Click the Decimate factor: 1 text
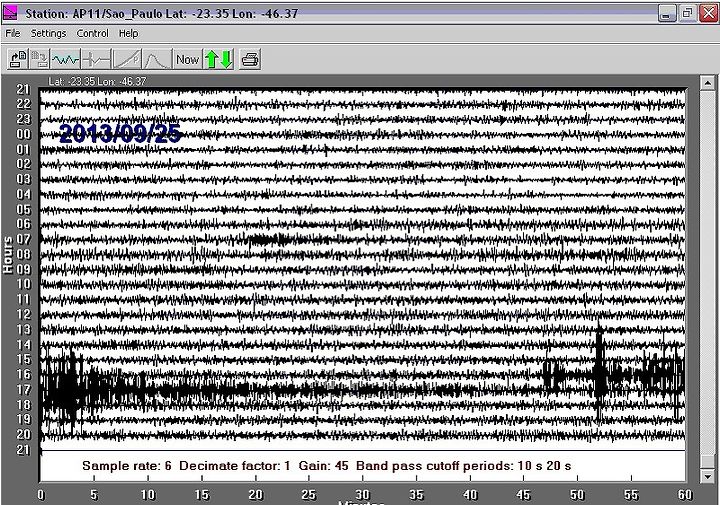The height and width of the screenshot is (505, 720). pyautogui.click(x=235, y=466)
